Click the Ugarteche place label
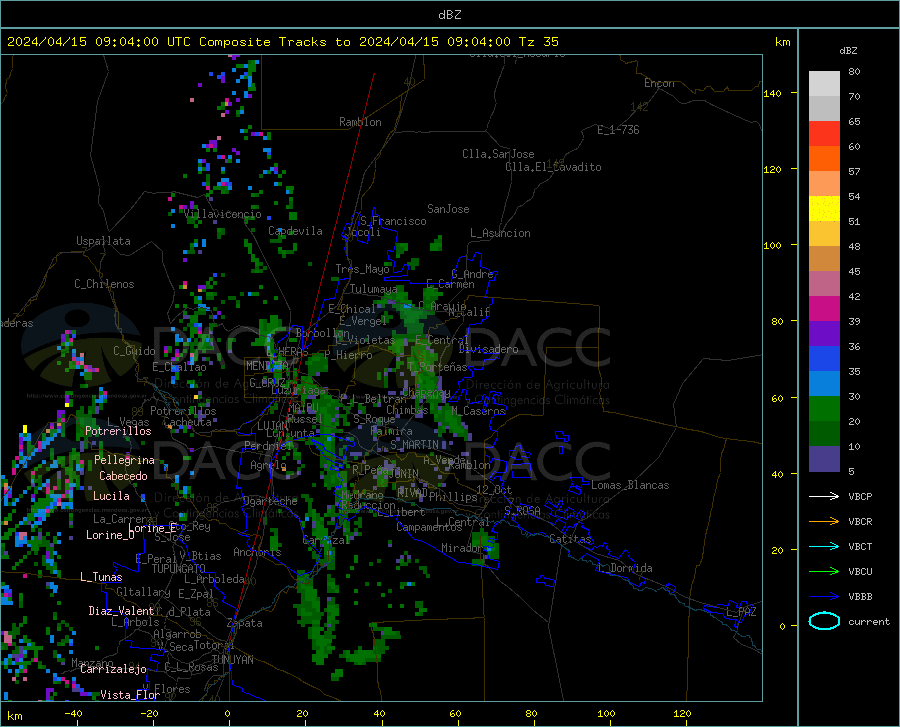Image resolution: width=900 pixels, height=727 pixels. coord(270,501)
